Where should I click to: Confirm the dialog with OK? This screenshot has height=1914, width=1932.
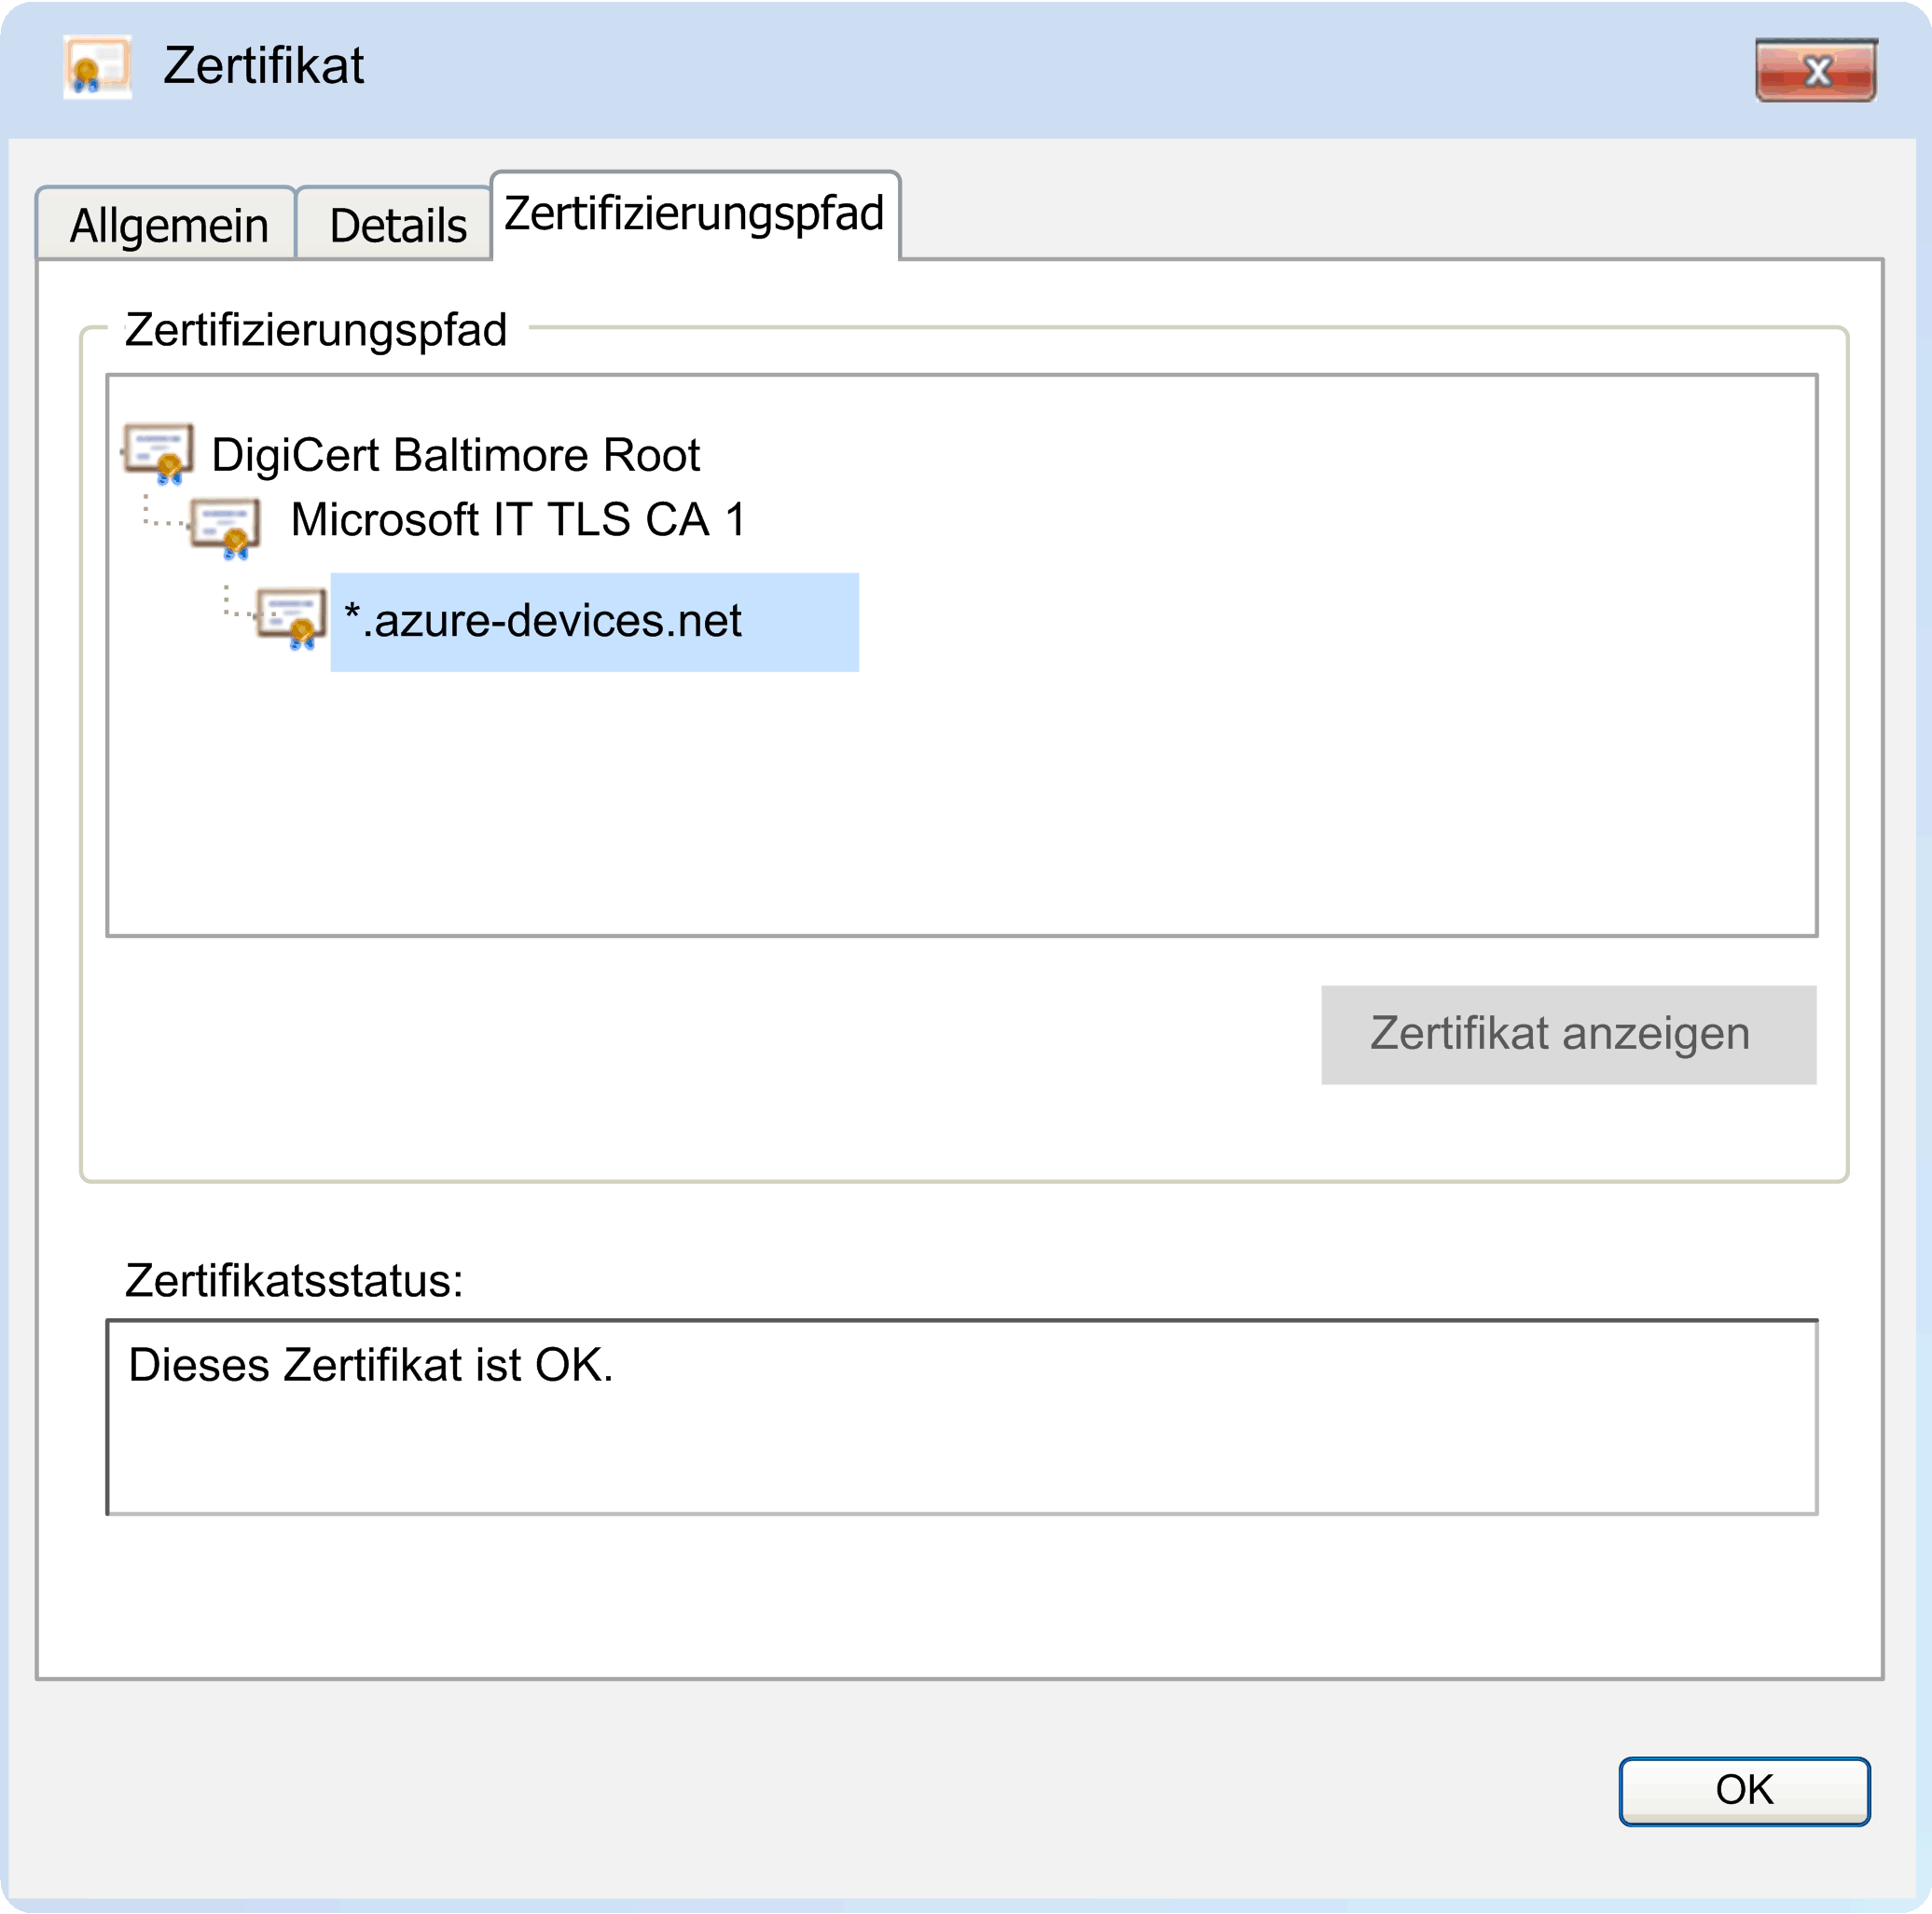coord(1744,1790)
